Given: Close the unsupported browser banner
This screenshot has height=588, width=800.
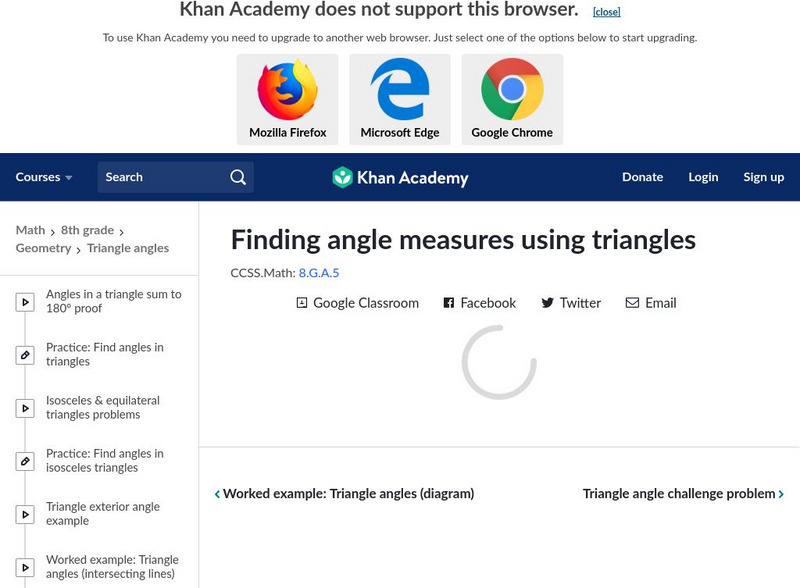Looking at the screenshot, I should coord(606,12).
